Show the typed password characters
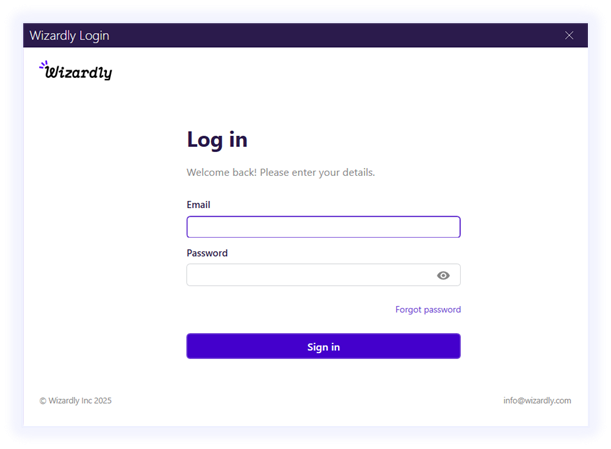The width and height of the screenshot is (611, 449). [x=443, y=276]
